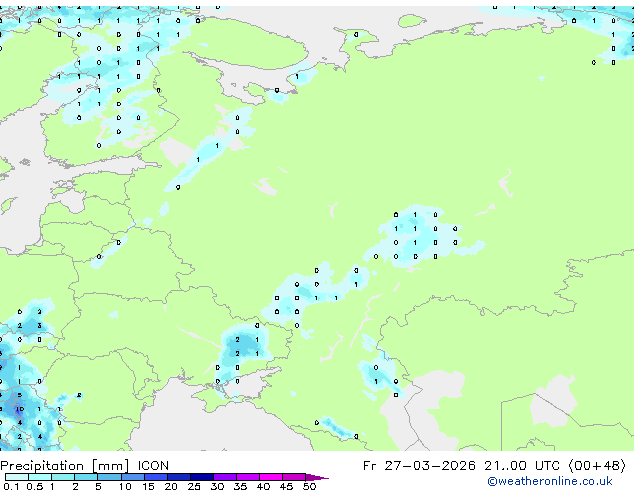Click the lightest 0.1–0.5 mm legend swatch
Viewport: 634px width, 490px height.
[x=17, y=477]
